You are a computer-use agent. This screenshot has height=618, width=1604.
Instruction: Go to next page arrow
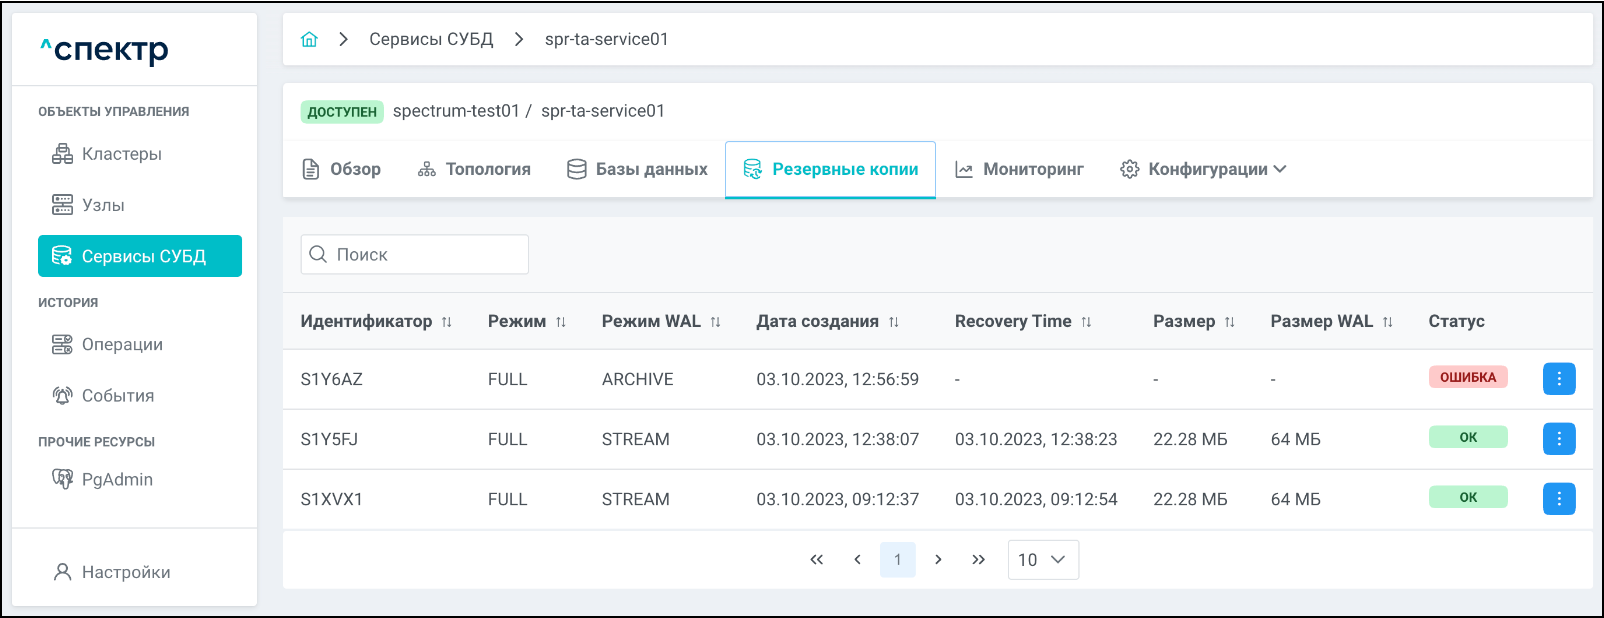click(938, 560)
